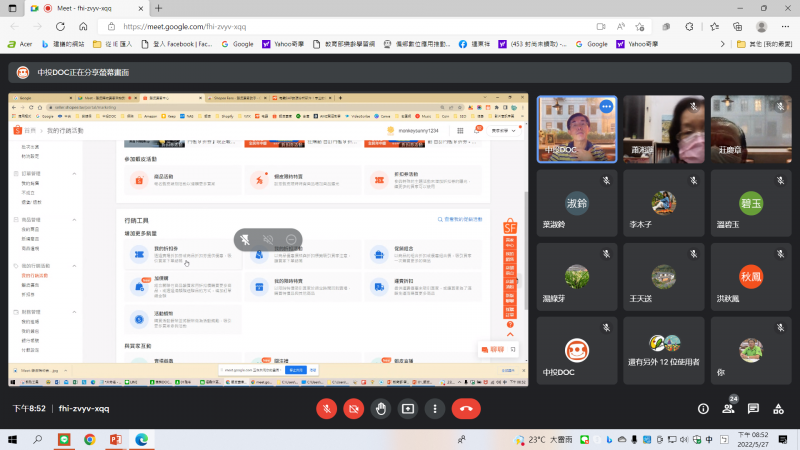
Task: Open PowerPoint from the taskbar
Action: click(116, 439)
